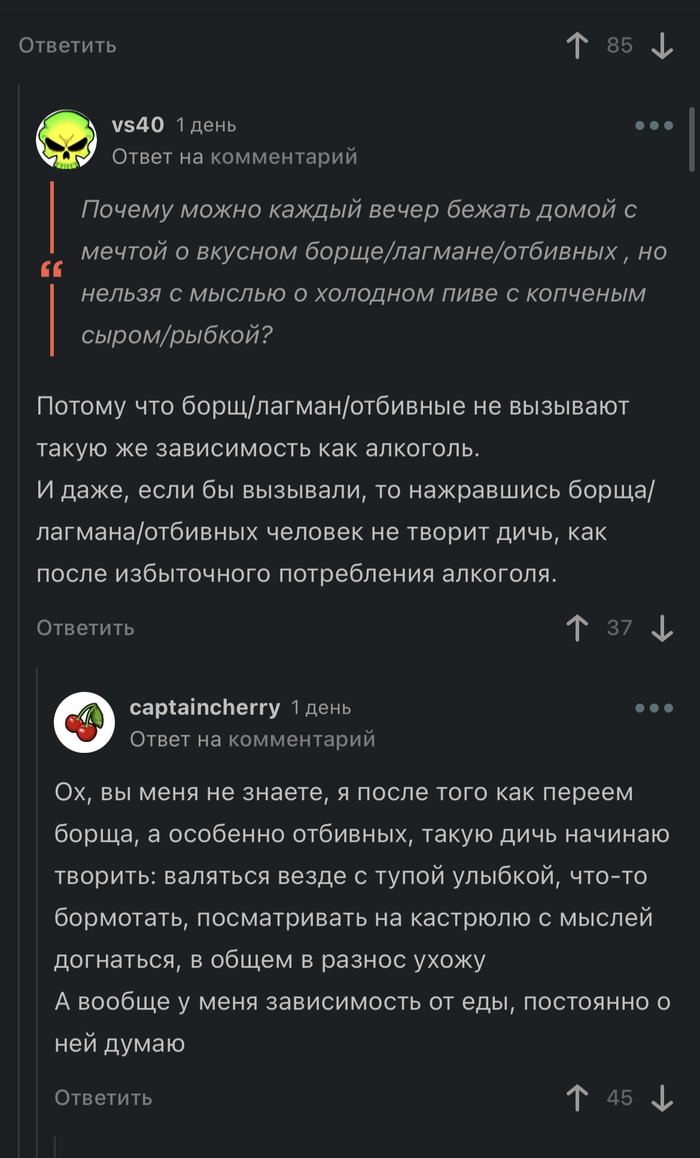The height and width of the screenshot is (1158, 700).
Task: Downvote vs40's comment
Action: tap(662, 627)
